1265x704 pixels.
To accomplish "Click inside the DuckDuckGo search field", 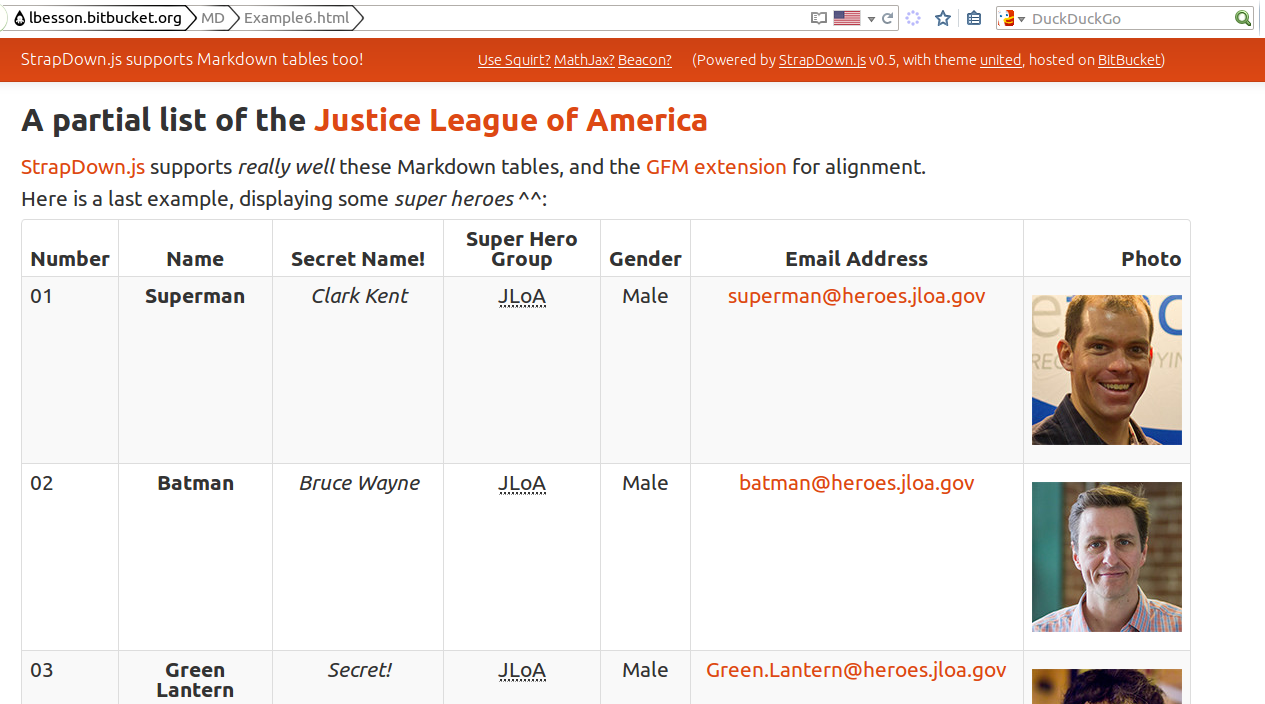I will click(1120, 18).
